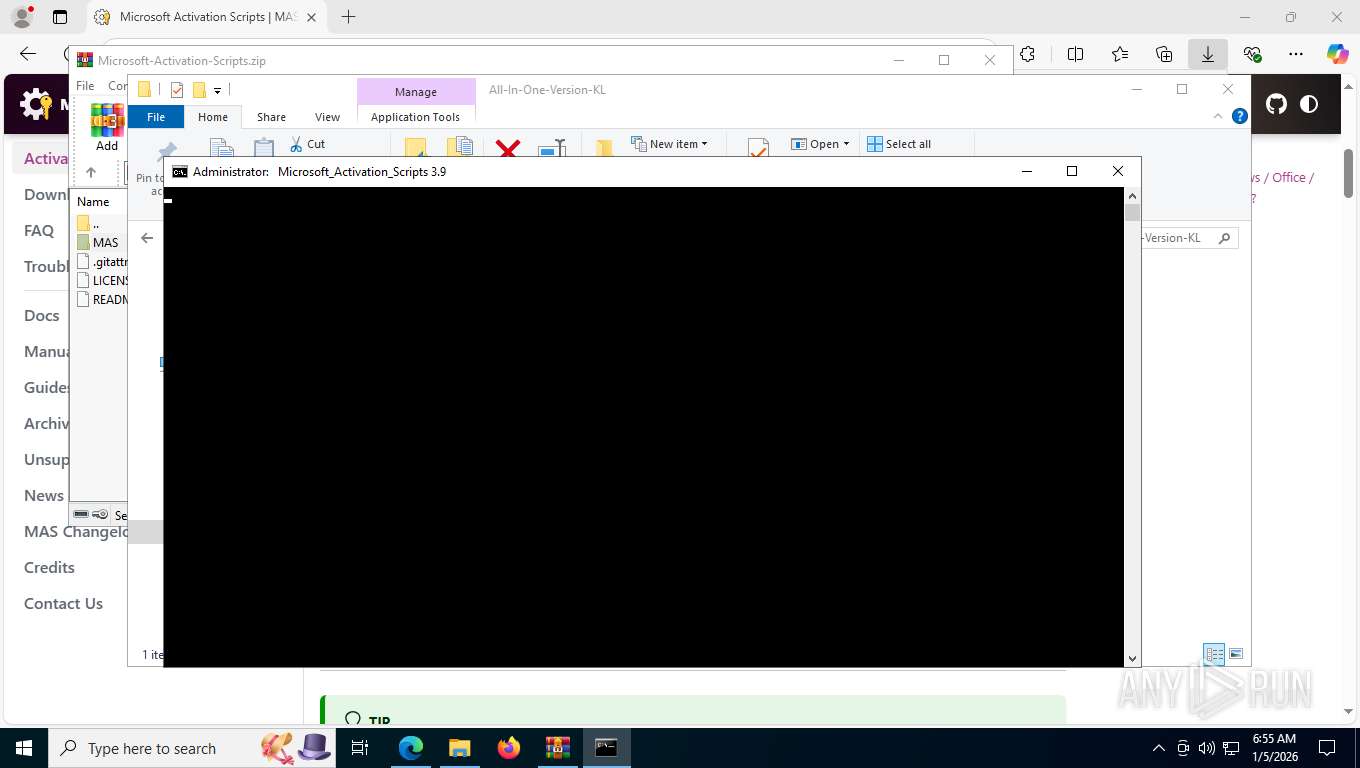Open FAQ link in website sidebar
The height and width of the screenshot is (768, 1360).
[39, 230]
